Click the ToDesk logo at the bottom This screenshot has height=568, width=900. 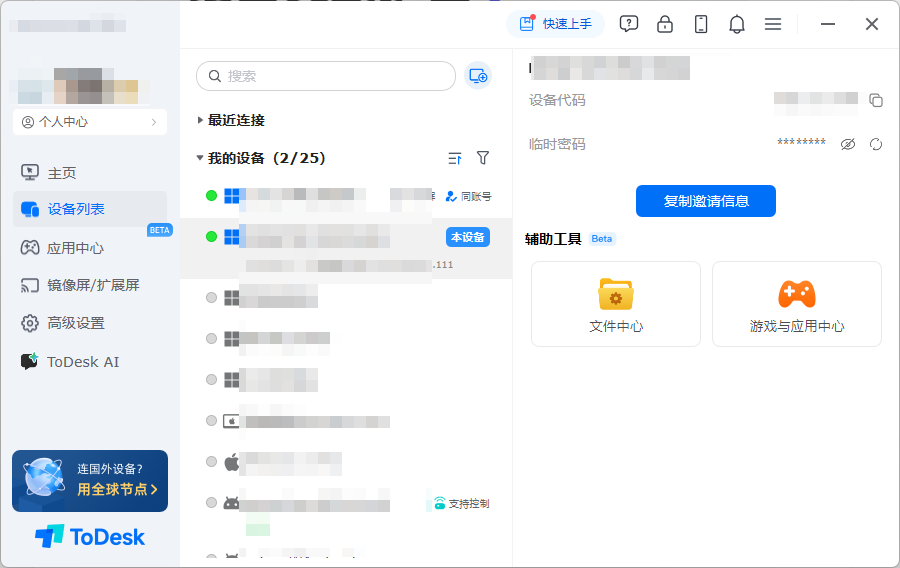tap(90, 537)
